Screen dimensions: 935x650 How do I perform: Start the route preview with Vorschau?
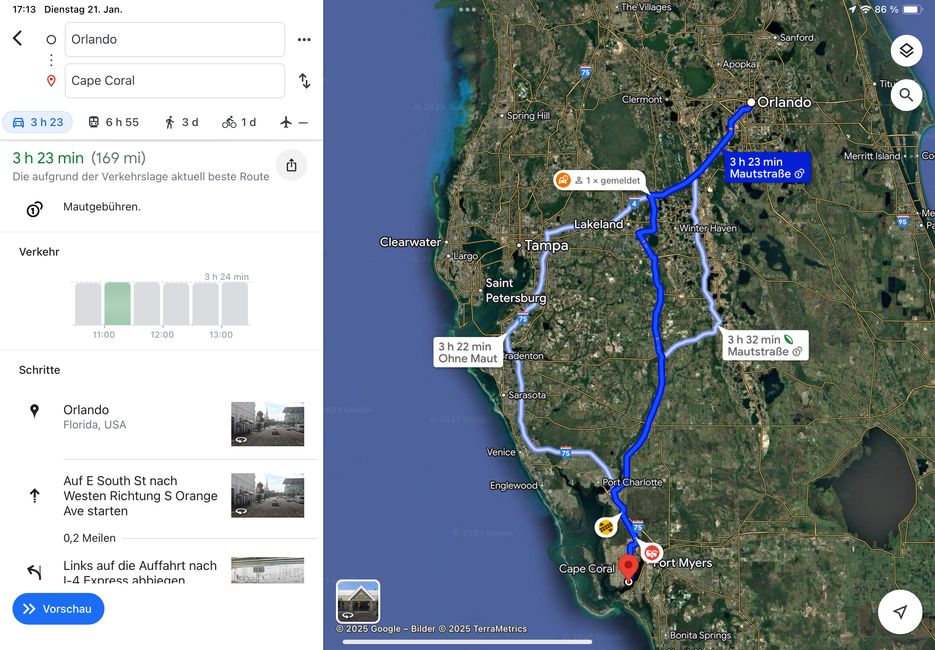pos(58,608)
